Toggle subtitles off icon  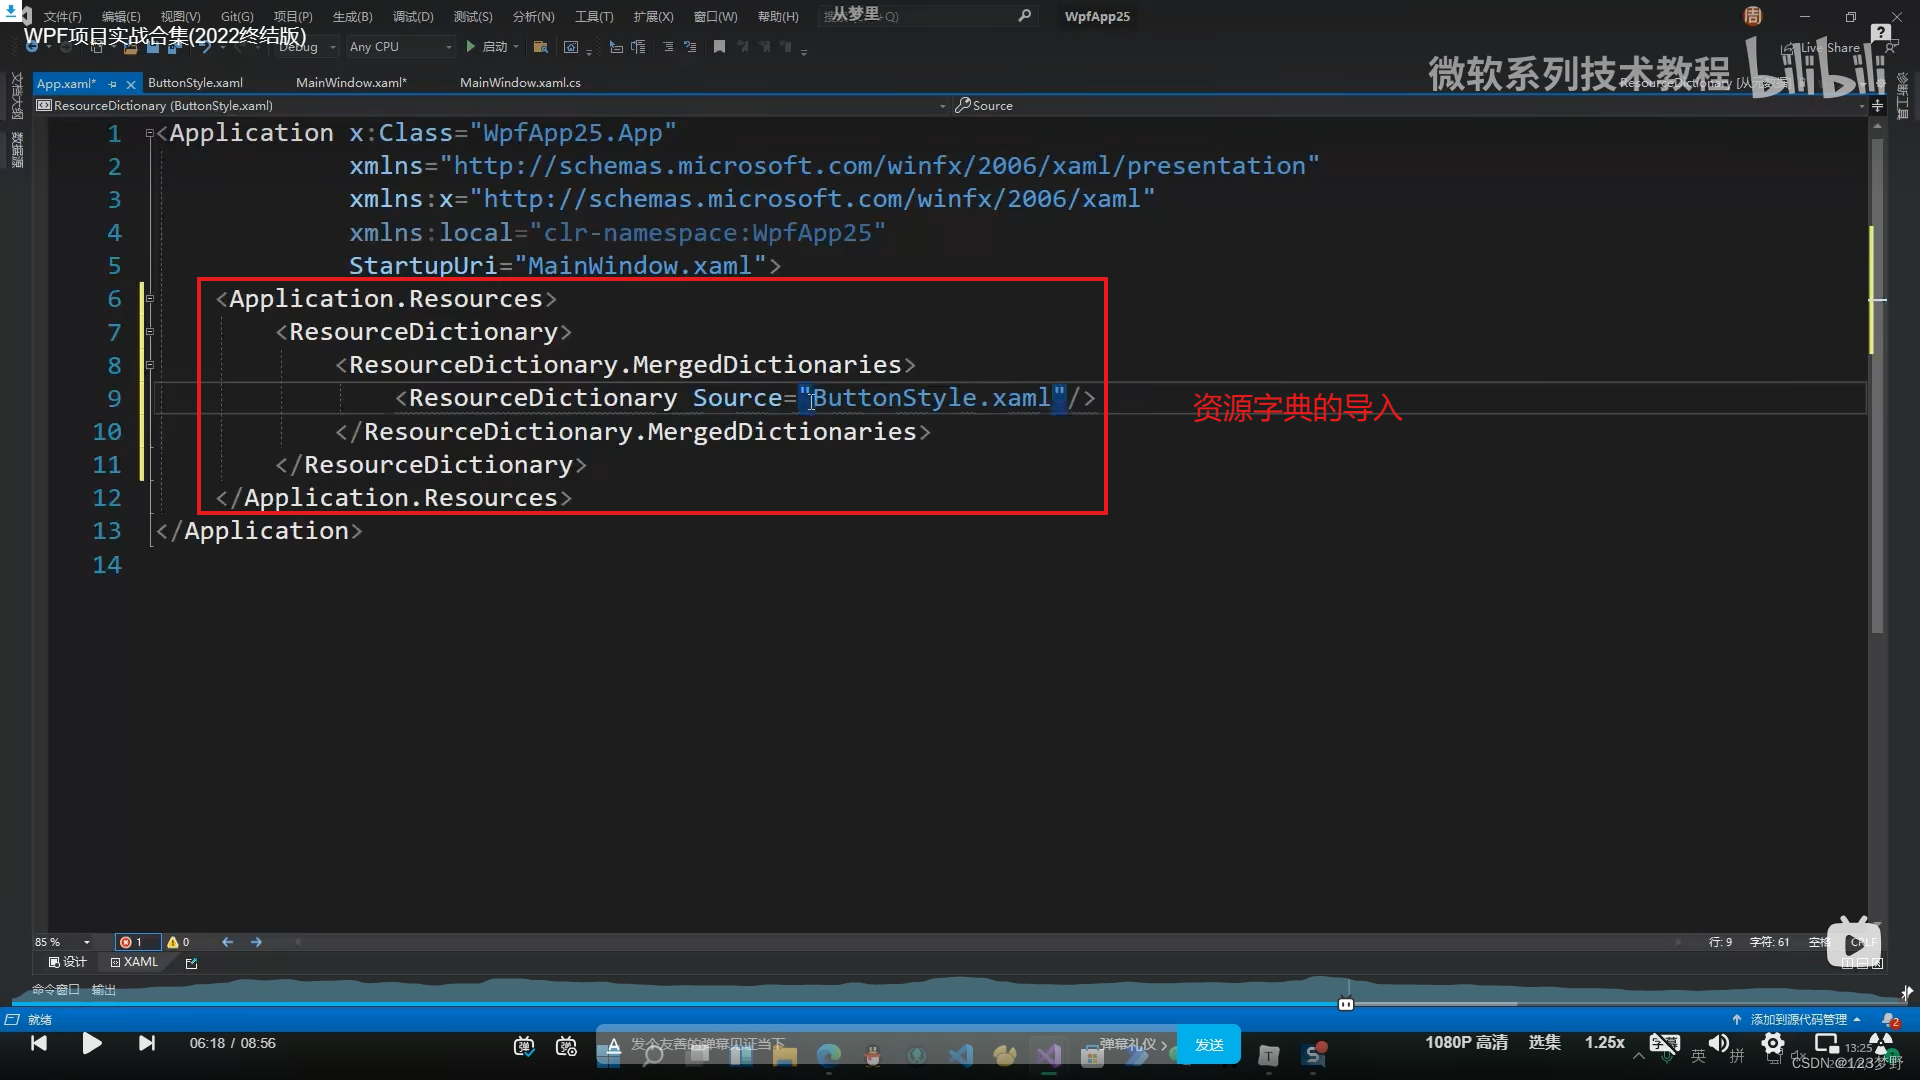point(1664,1043)
